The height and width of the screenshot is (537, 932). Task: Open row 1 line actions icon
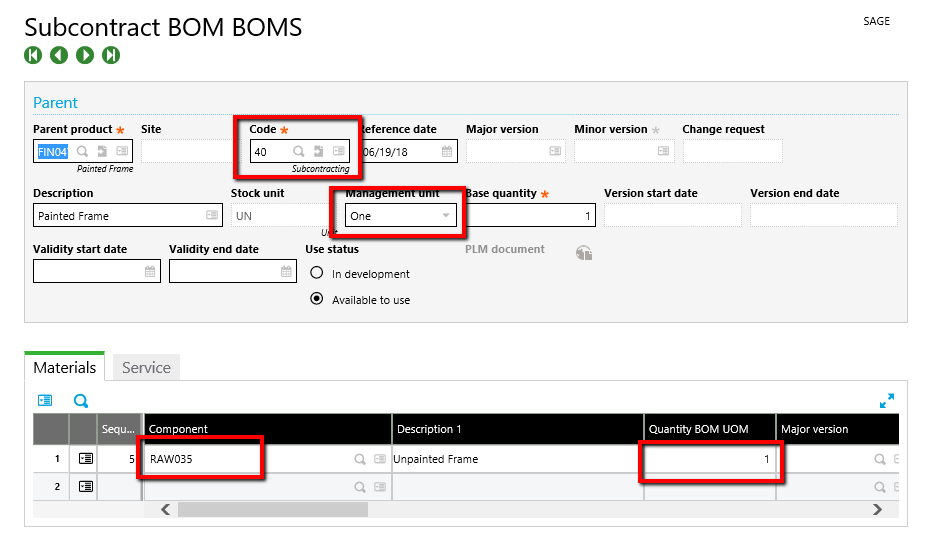tap(86, 459)
